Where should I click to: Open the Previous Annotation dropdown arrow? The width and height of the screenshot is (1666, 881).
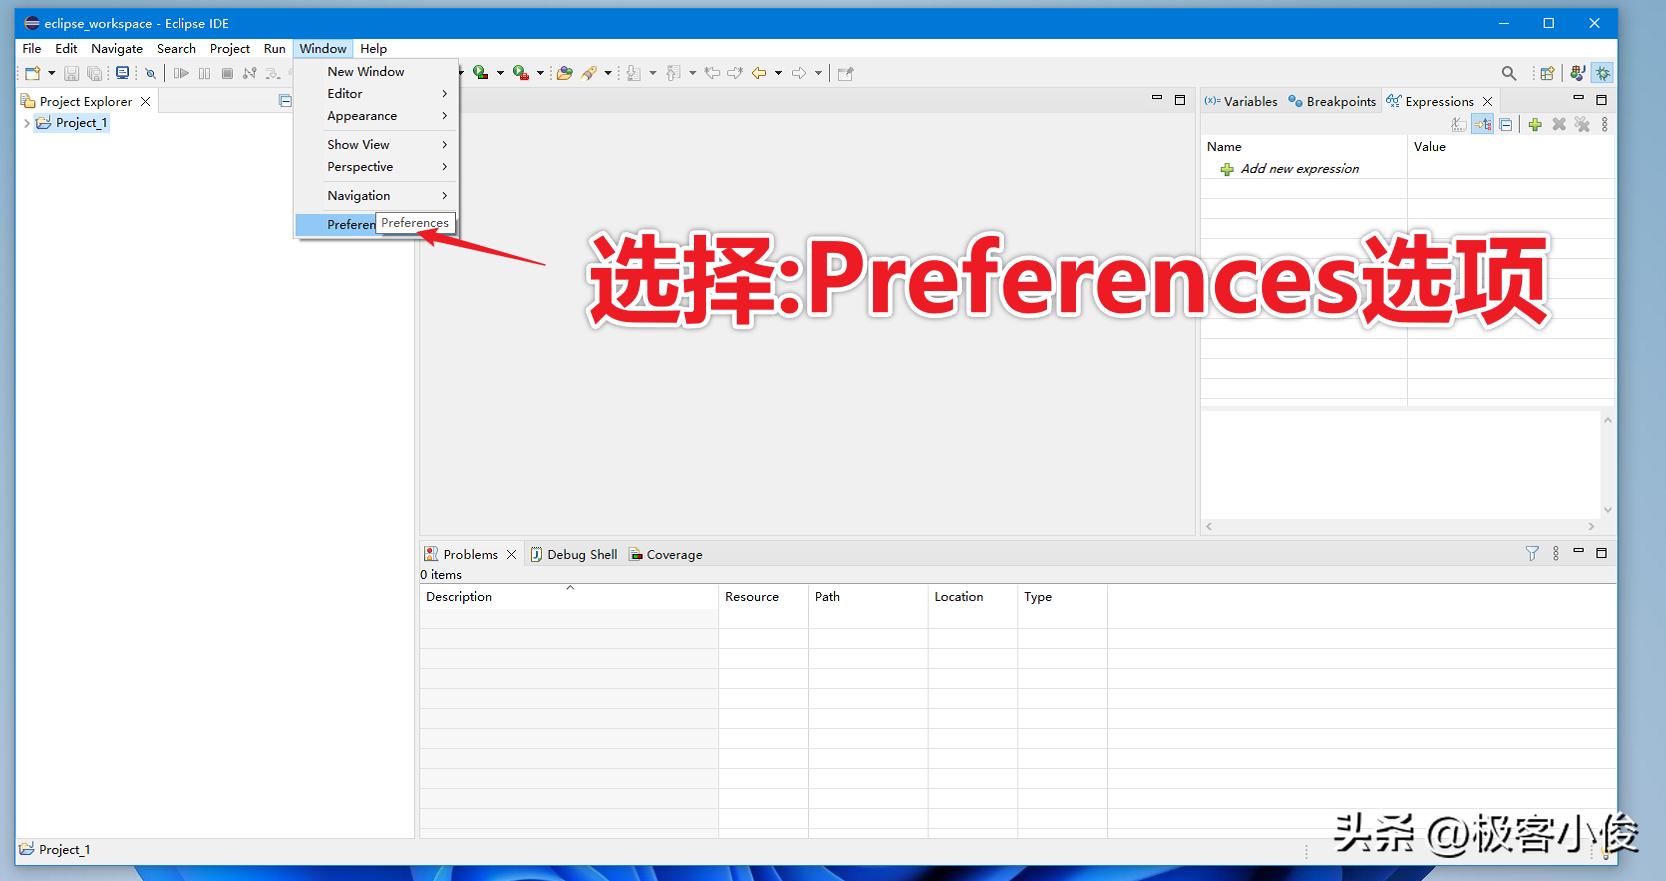(x=692, y=73)
